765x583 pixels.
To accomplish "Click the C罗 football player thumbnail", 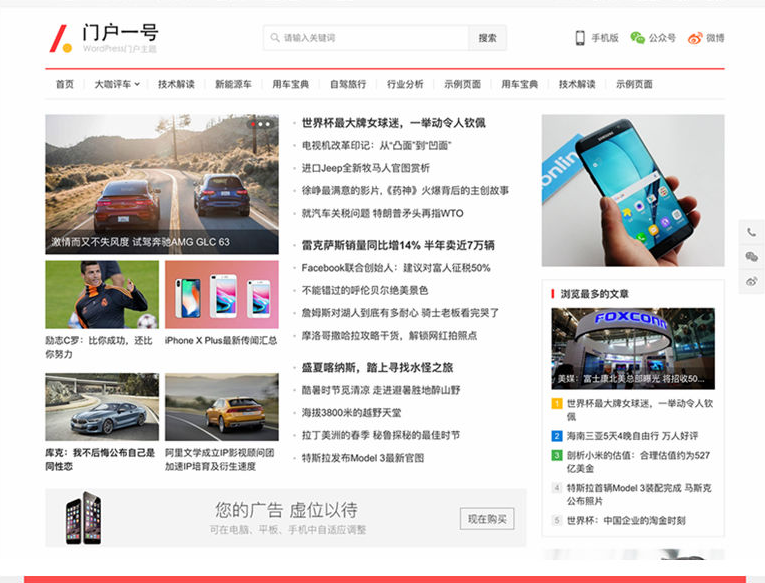I will click(x=102, y=295).
